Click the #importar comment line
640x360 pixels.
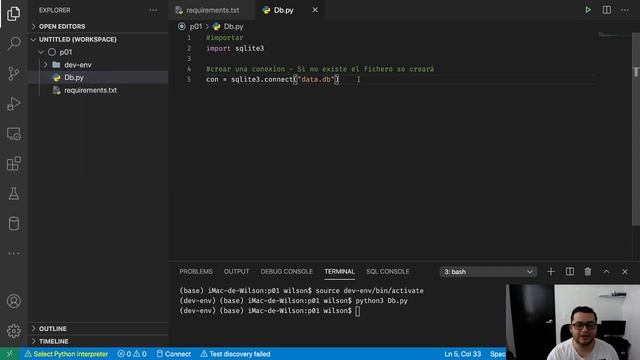224,38
